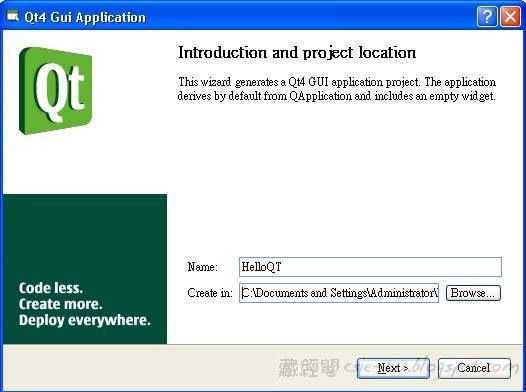This screenshot has width=526, height=392.
Task: Click the Next button
Action: 393,368
